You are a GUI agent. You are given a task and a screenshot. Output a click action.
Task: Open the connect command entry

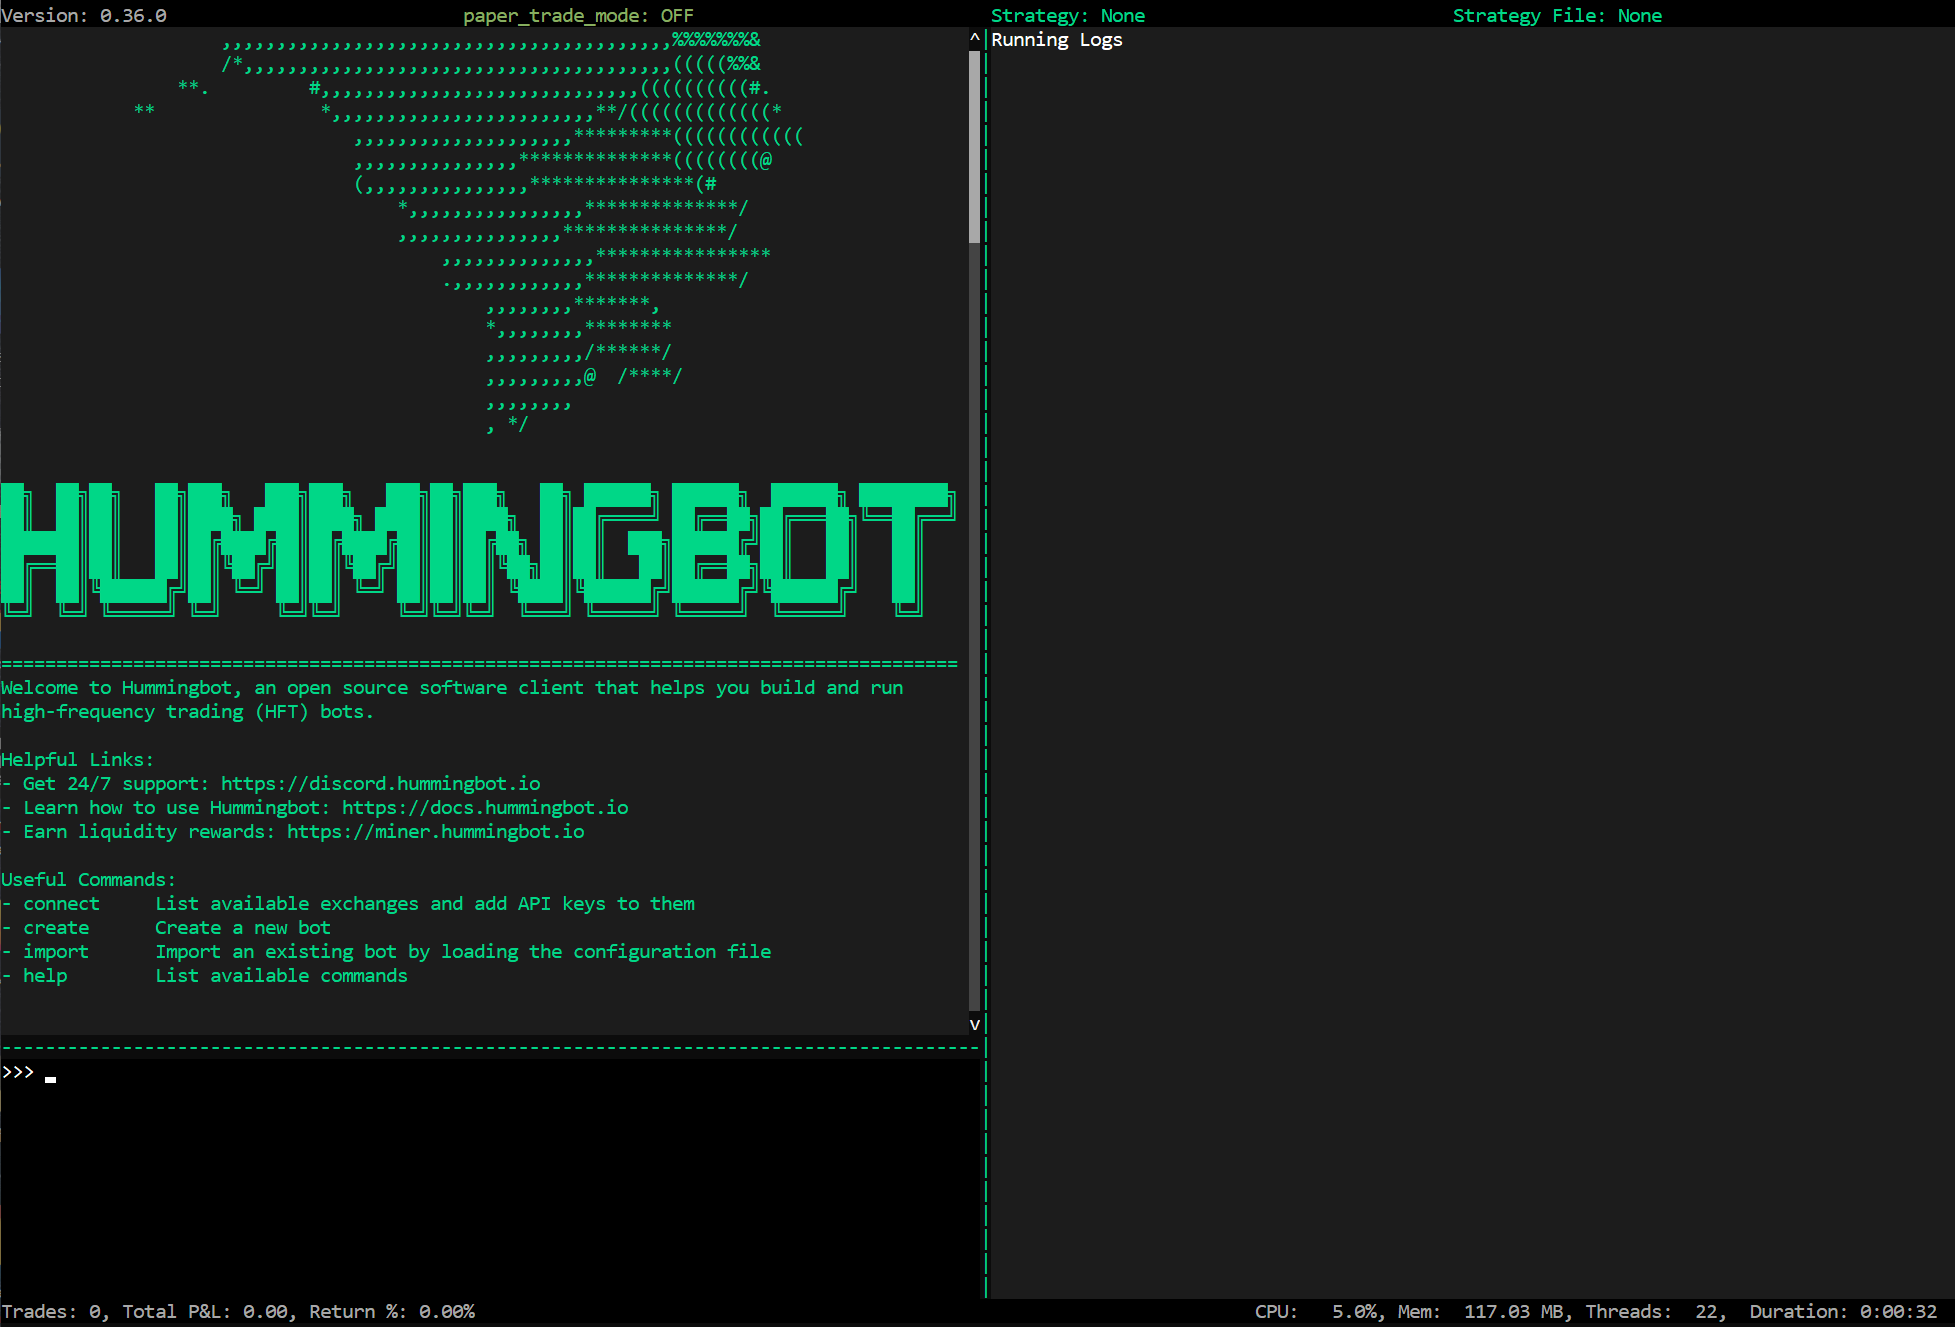pos(60,903)
